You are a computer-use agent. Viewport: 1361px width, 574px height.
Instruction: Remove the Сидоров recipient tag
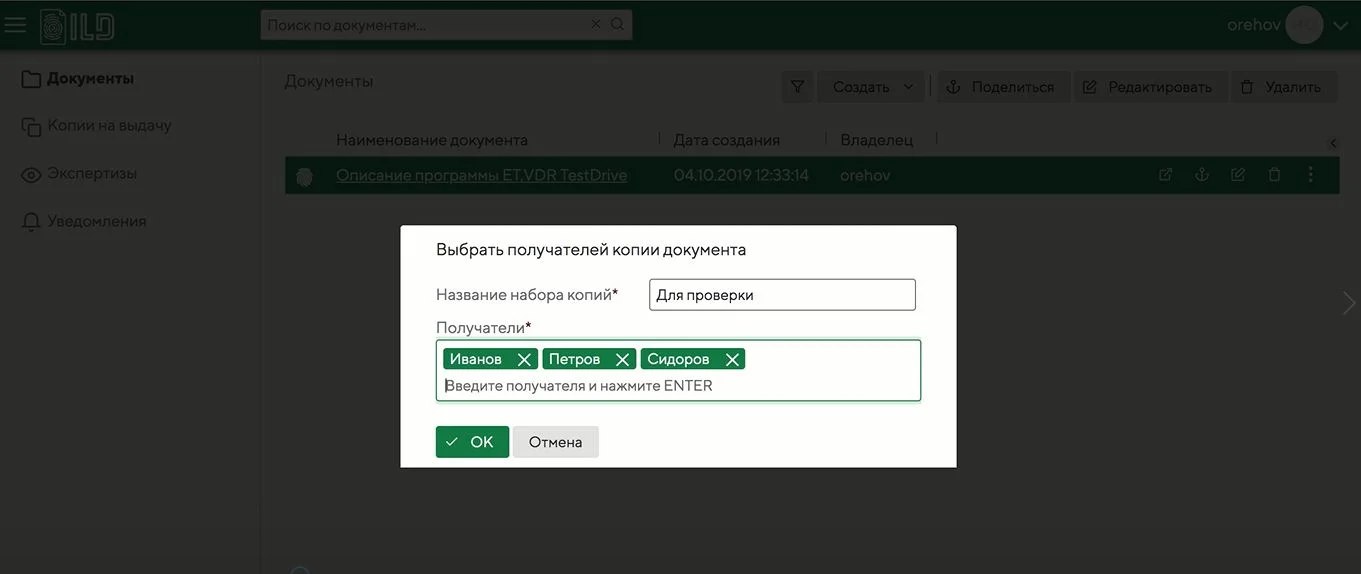(732, 359)
